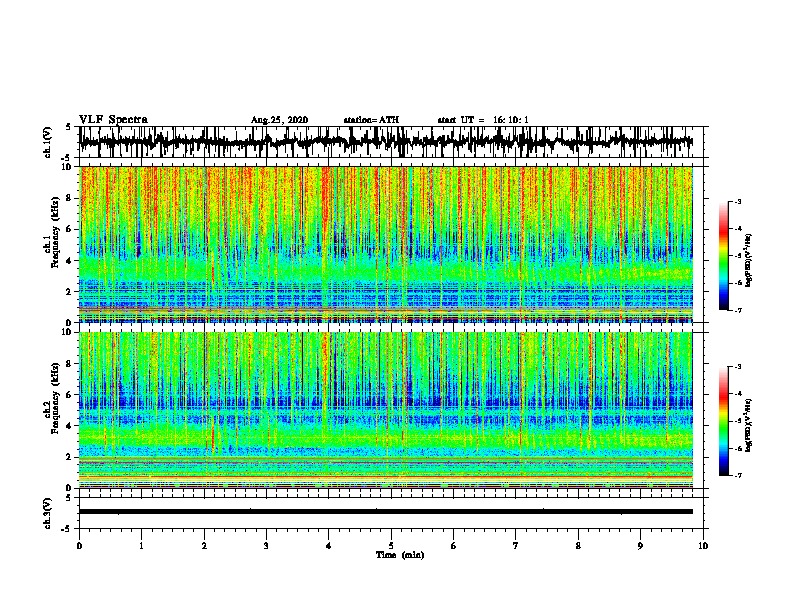Click the "-3" label on ch.2 color scale
The width and height of the screenshot is (792, 612).
[738, 367]
